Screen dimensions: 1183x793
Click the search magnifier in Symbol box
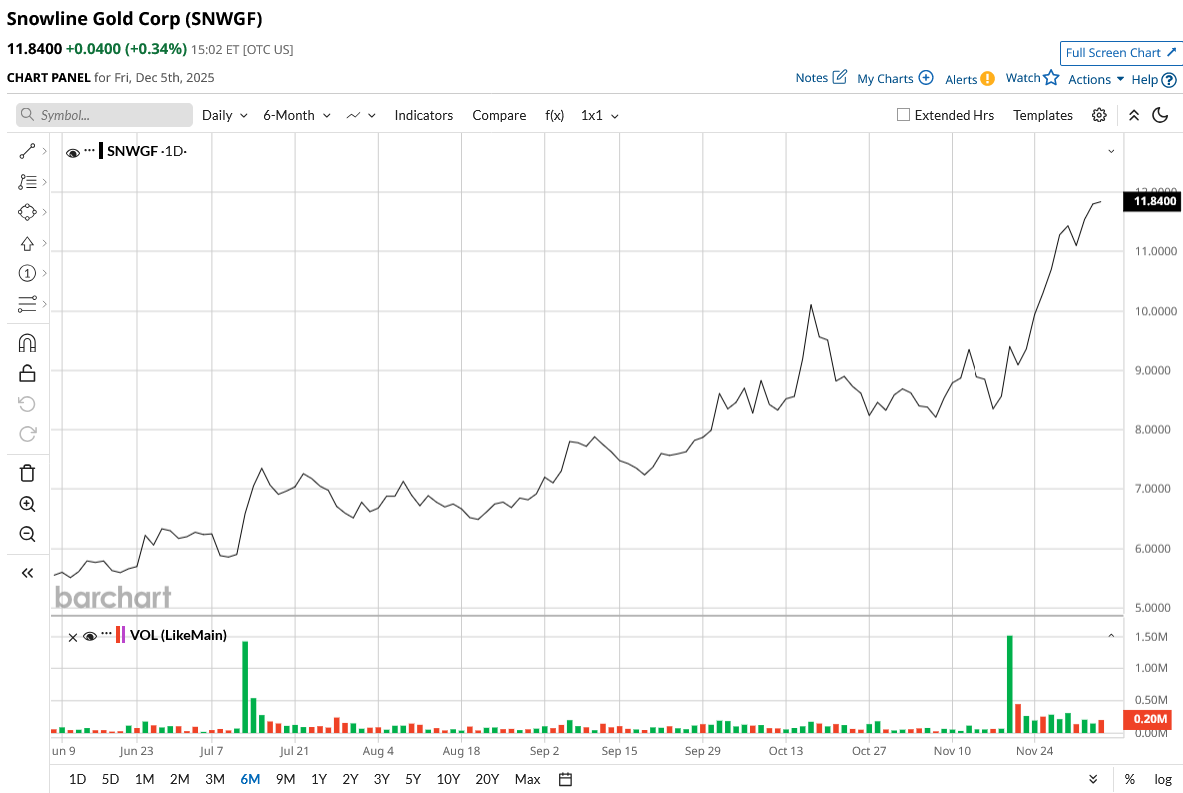point(27,115)
